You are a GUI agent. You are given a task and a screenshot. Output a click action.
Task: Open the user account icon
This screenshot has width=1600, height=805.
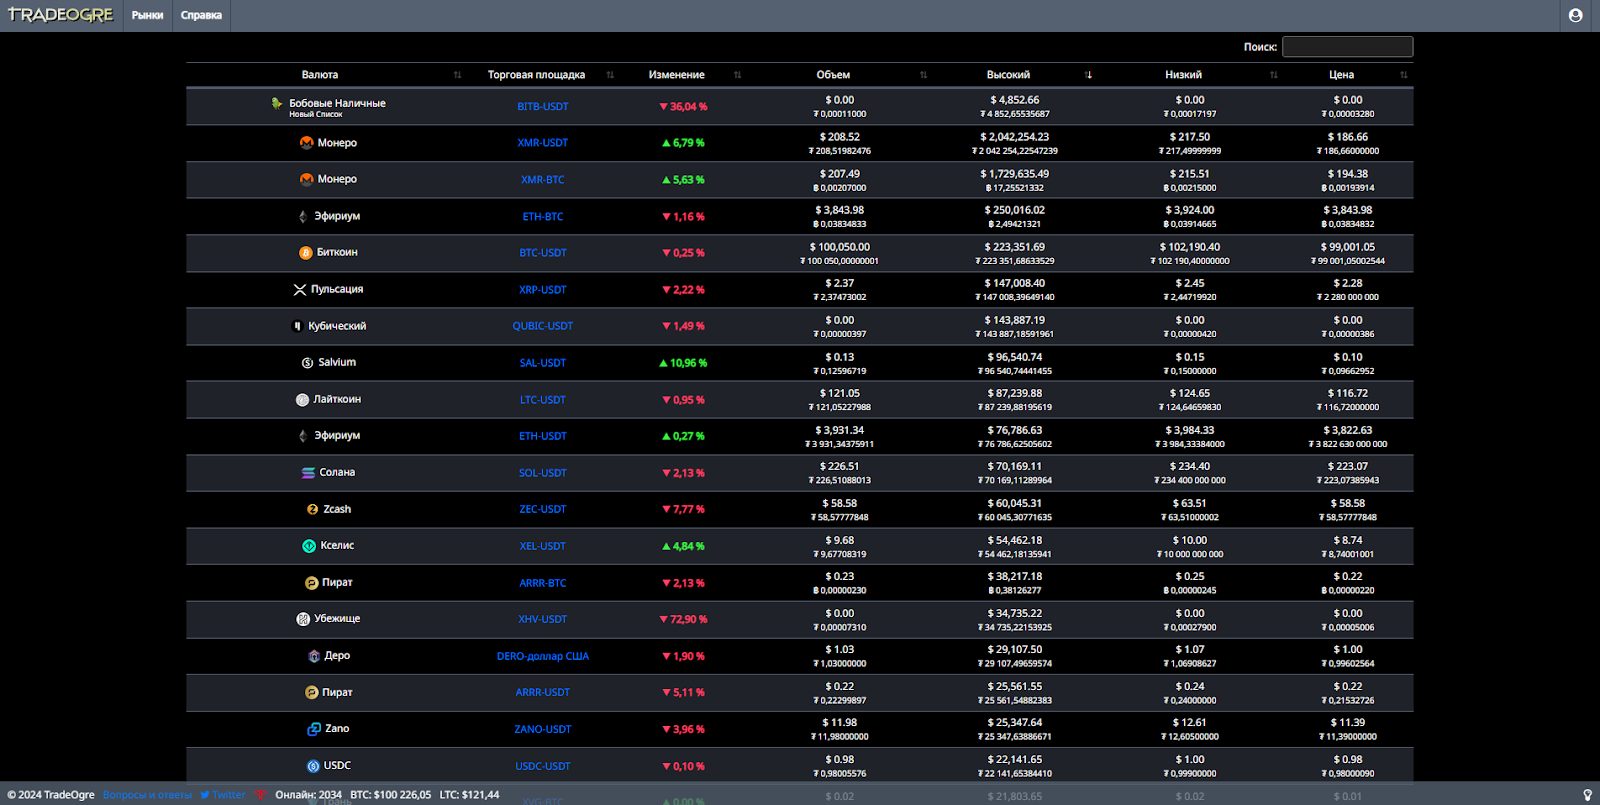[1576, 15]
